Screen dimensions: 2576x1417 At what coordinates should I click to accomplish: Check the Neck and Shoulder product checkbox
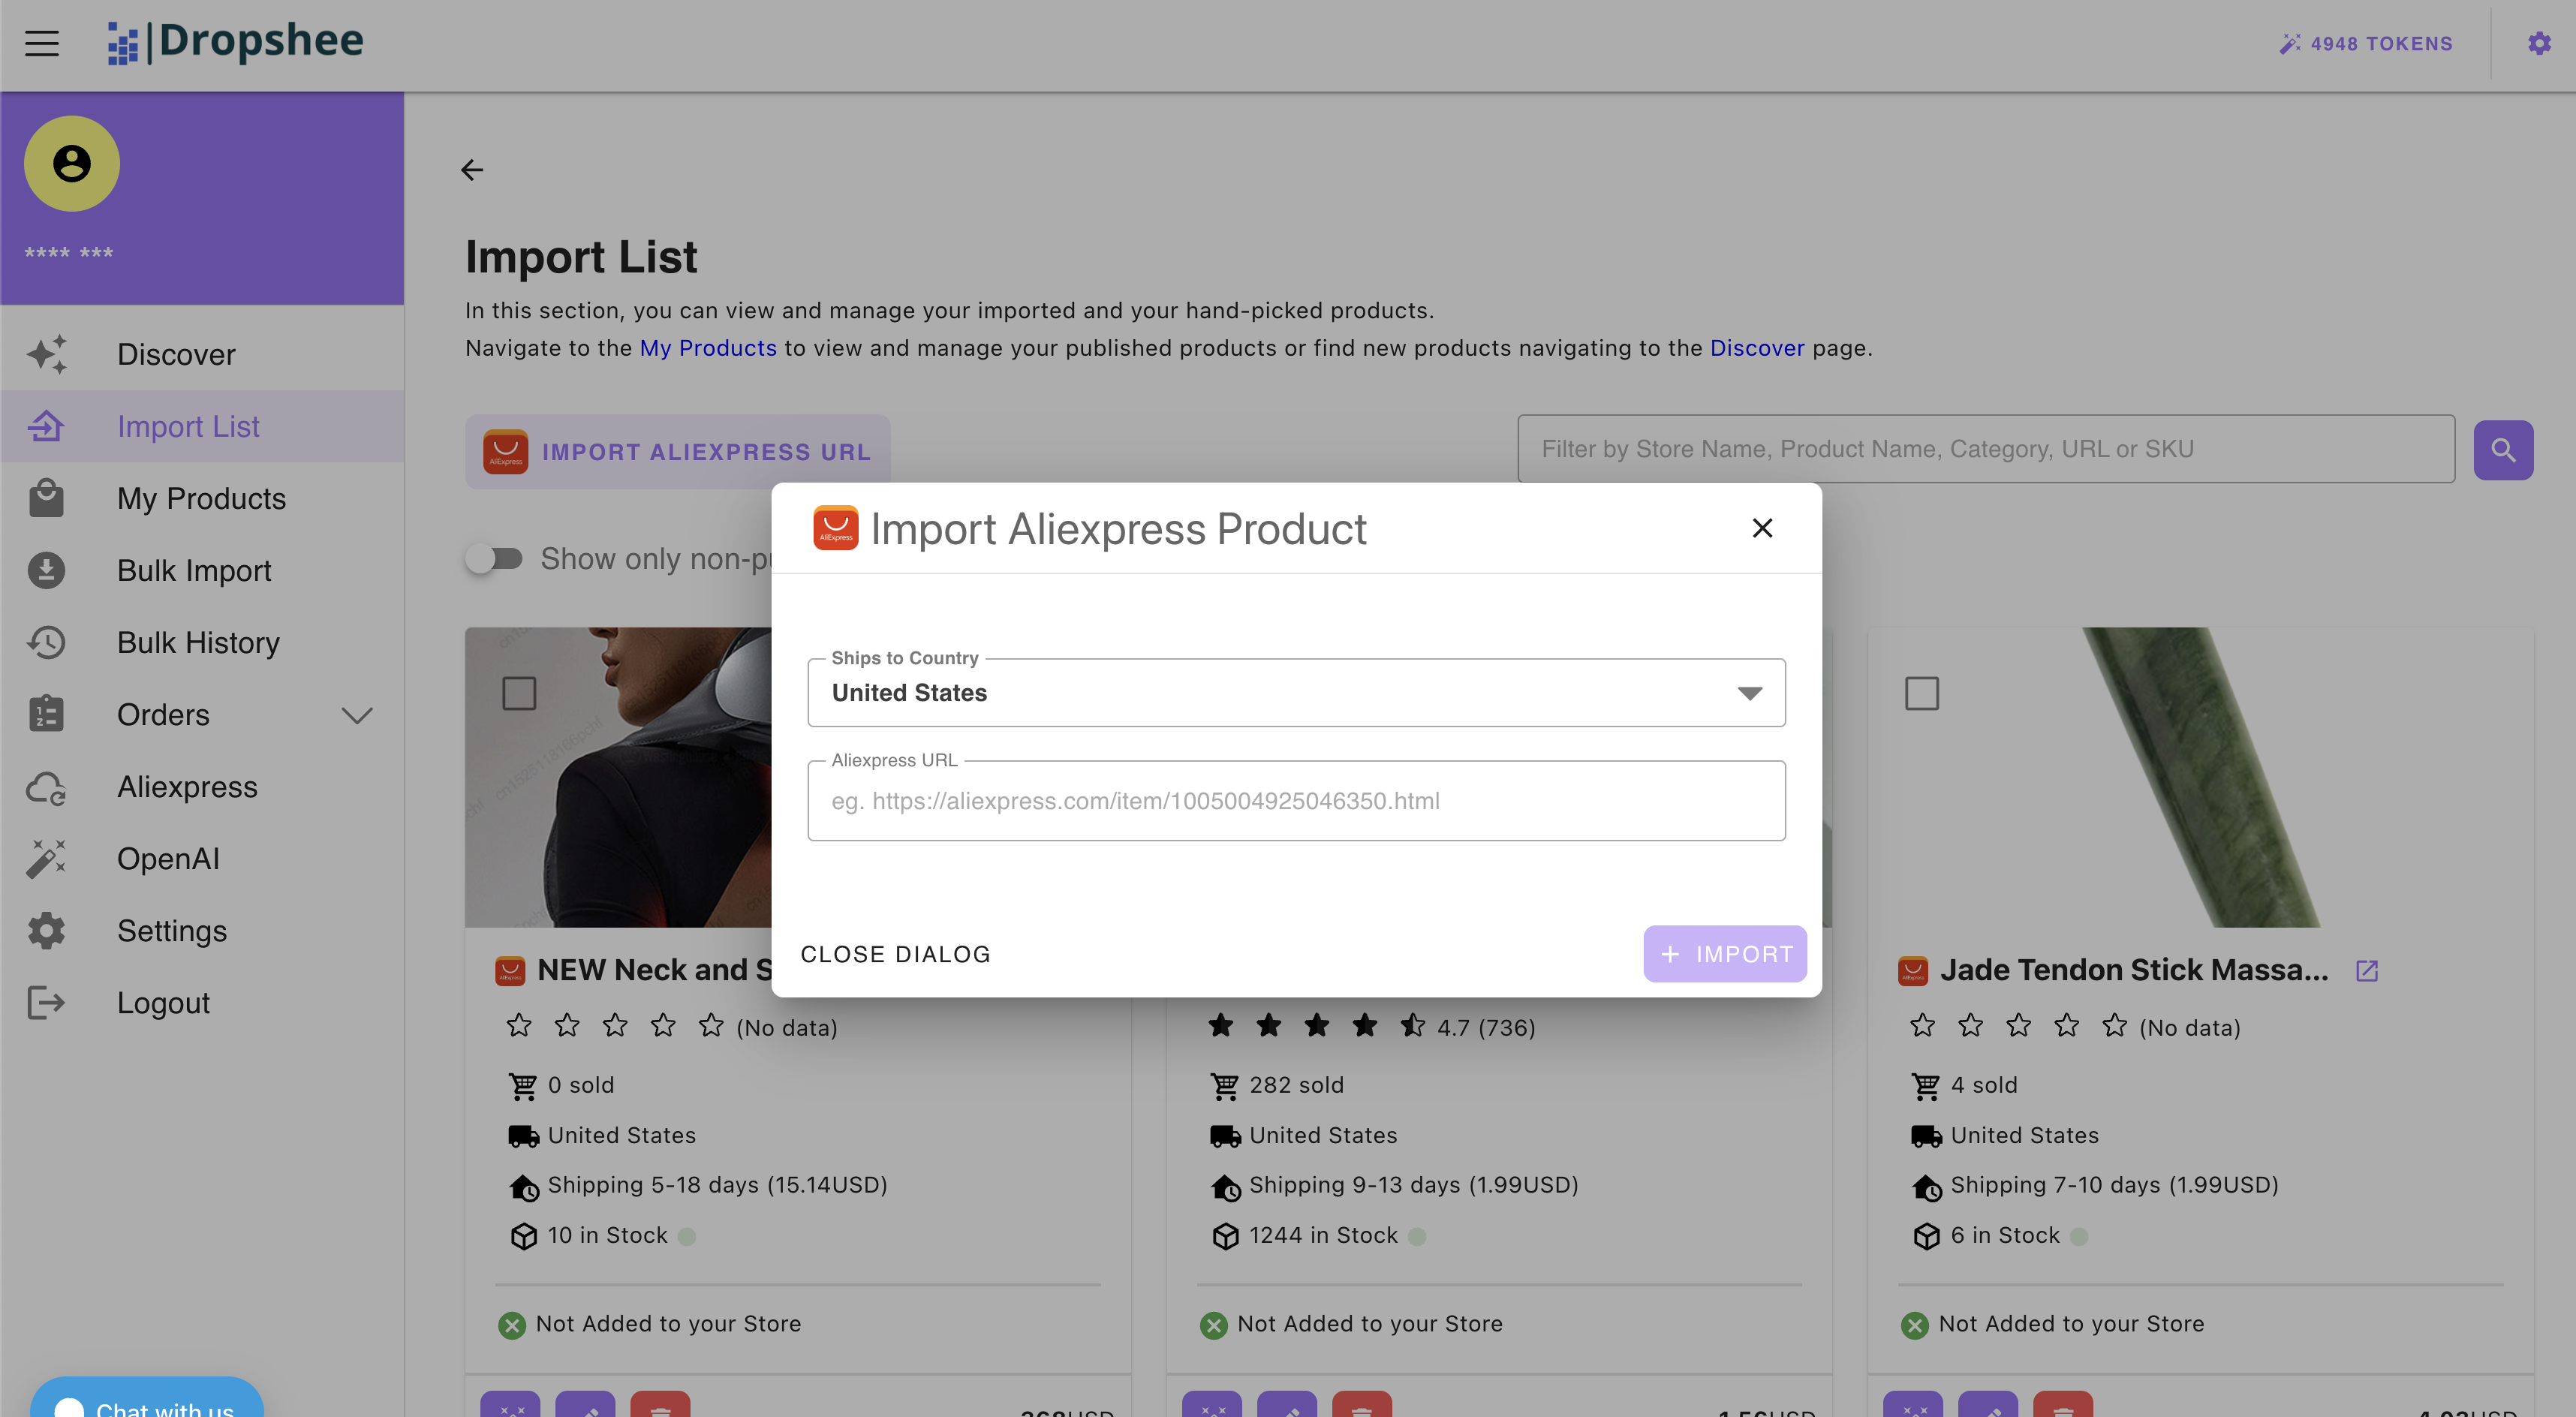coord(519,693)
